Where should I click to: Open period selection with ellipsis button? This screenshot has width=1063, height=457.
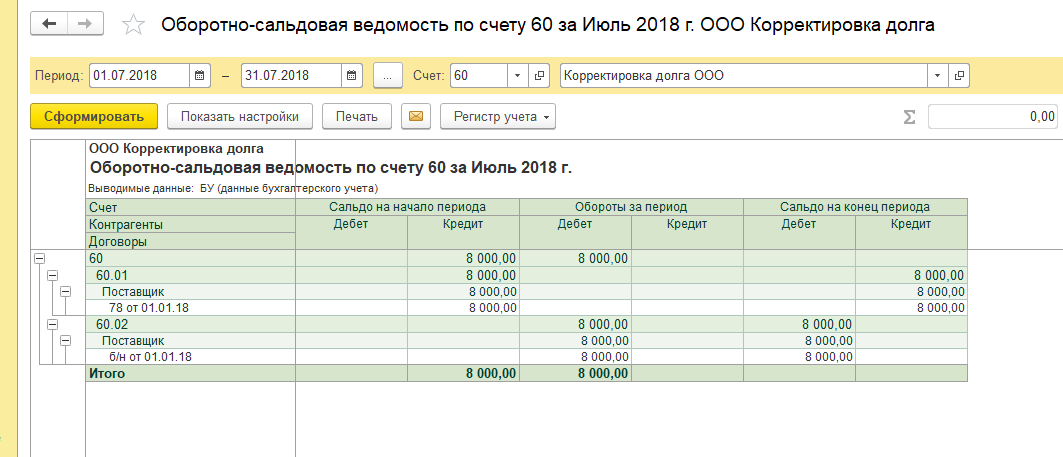click(x=388, y=75)
